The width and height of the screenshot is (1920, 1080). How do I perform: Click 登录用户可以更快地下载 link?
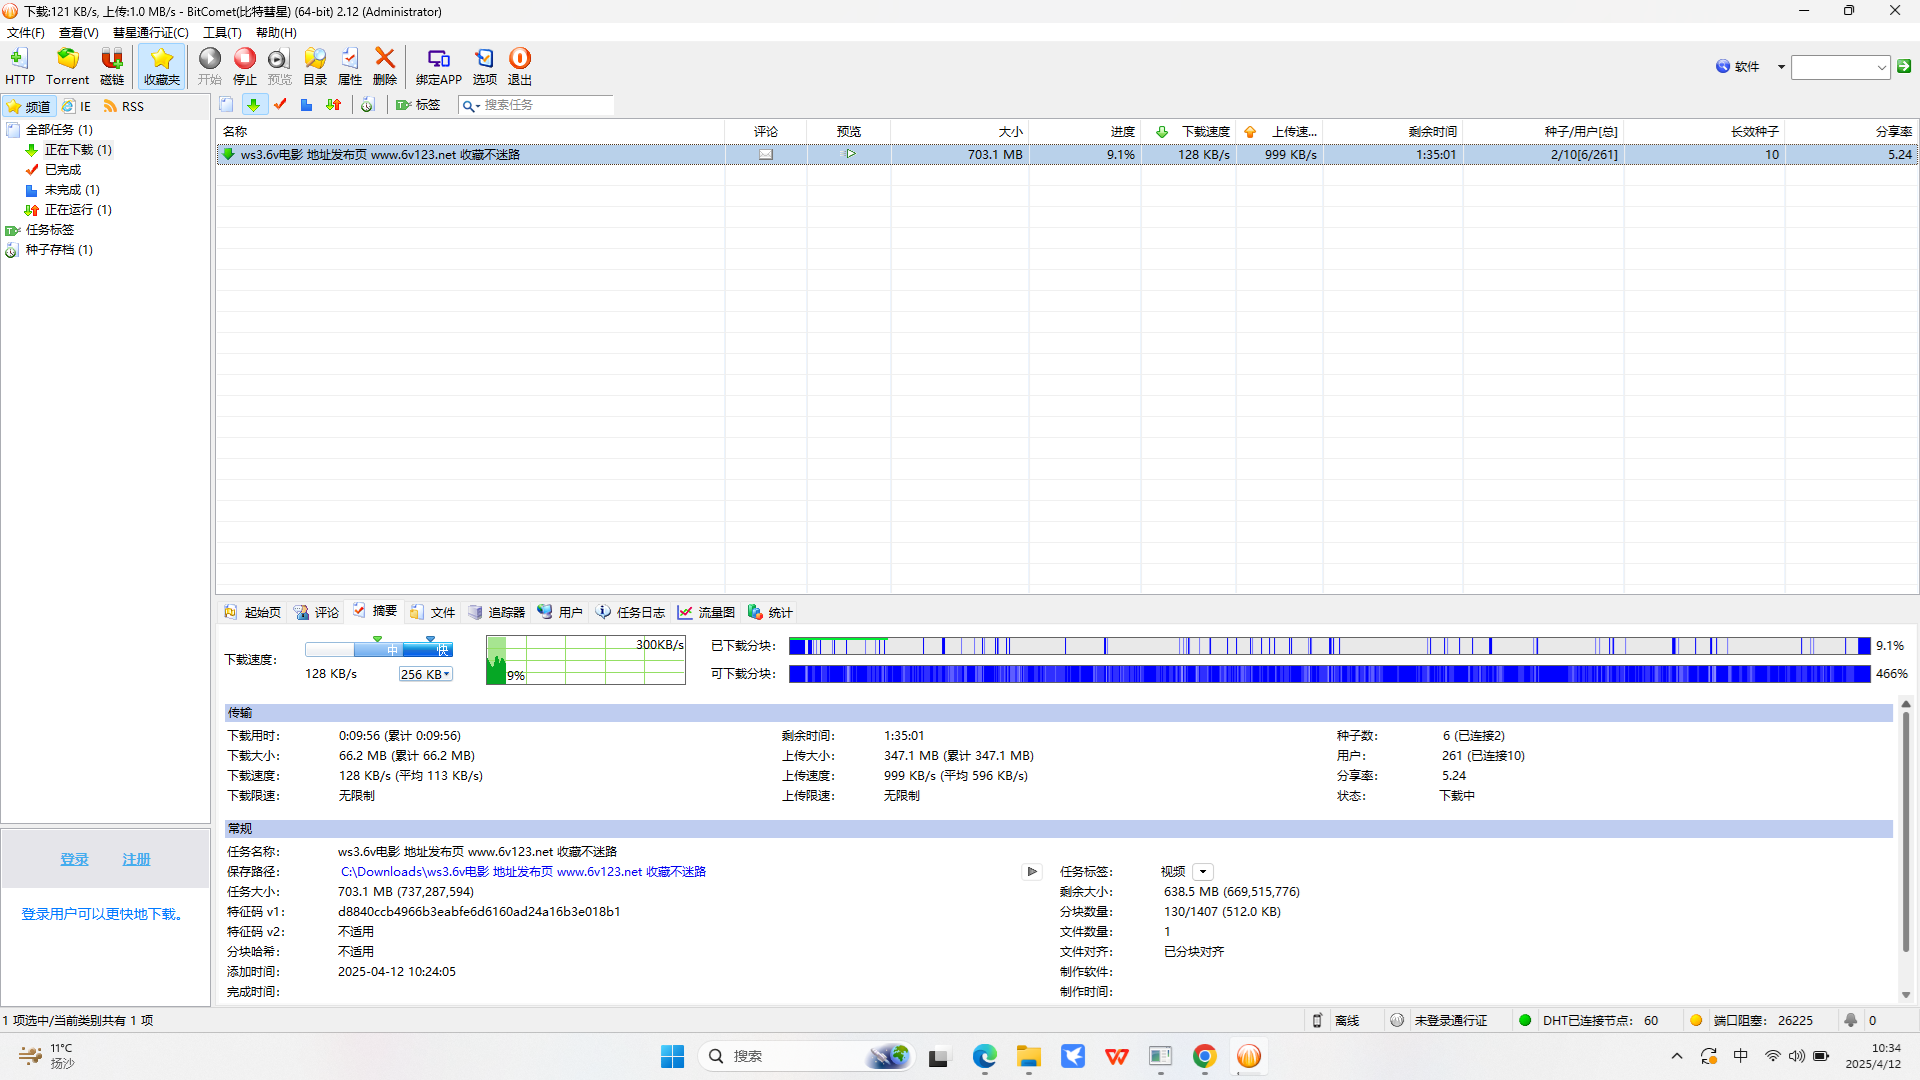pyautogui.click(x=102, y=914)
